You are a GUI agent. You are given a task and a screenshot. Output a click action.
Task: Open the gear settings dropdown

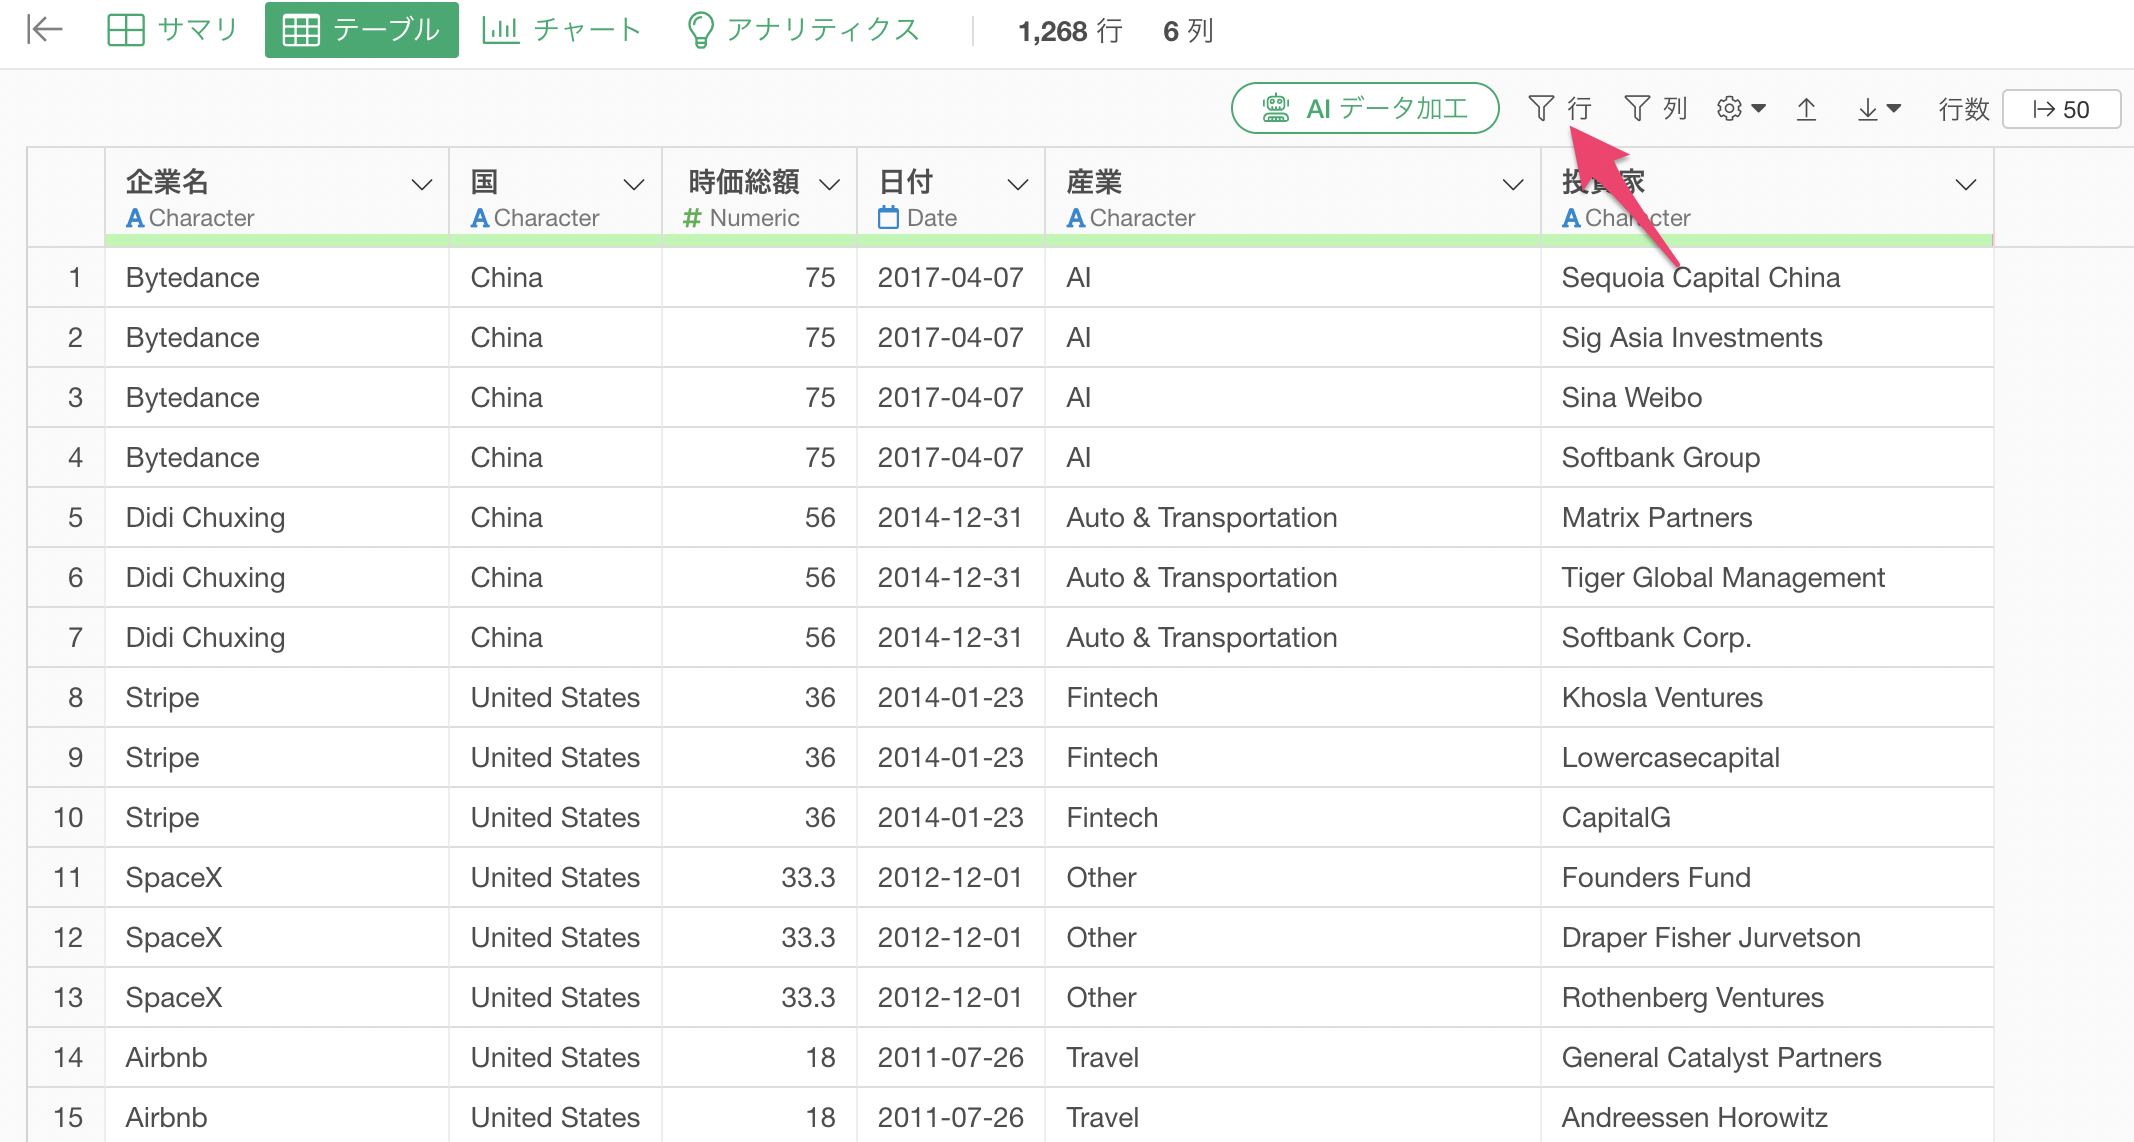(x=1741, y=108)
